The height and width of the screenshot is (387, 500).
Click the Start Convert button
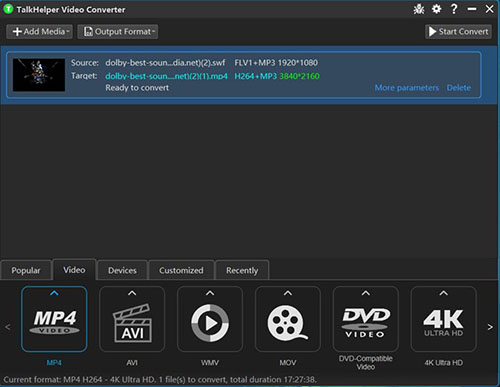[x=458, y=32]
